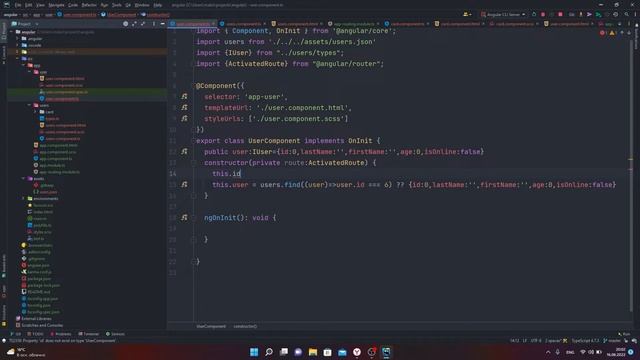640x360 pixels.
Task: Open Project panel options (three dots)
Action: pyautogui.click(x=153, y=24)
